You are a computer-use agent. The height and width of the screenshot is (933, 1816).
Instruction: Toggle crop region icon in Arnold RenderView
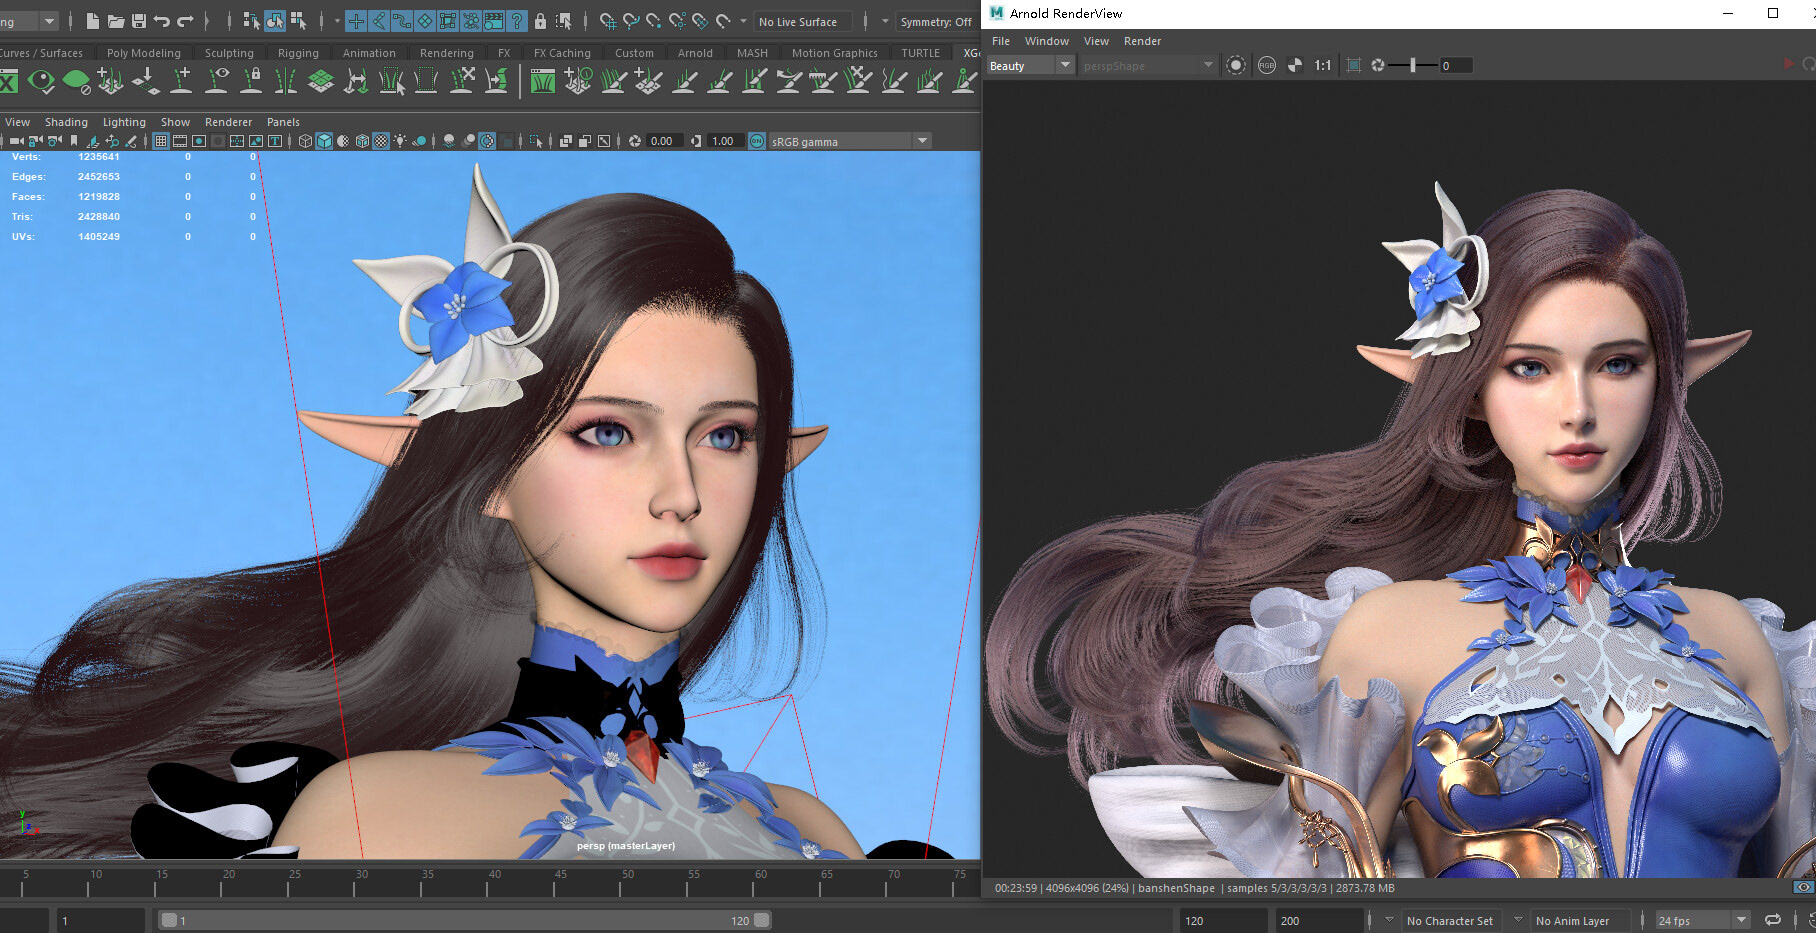pyautogui.click(x=1353, y=65)
